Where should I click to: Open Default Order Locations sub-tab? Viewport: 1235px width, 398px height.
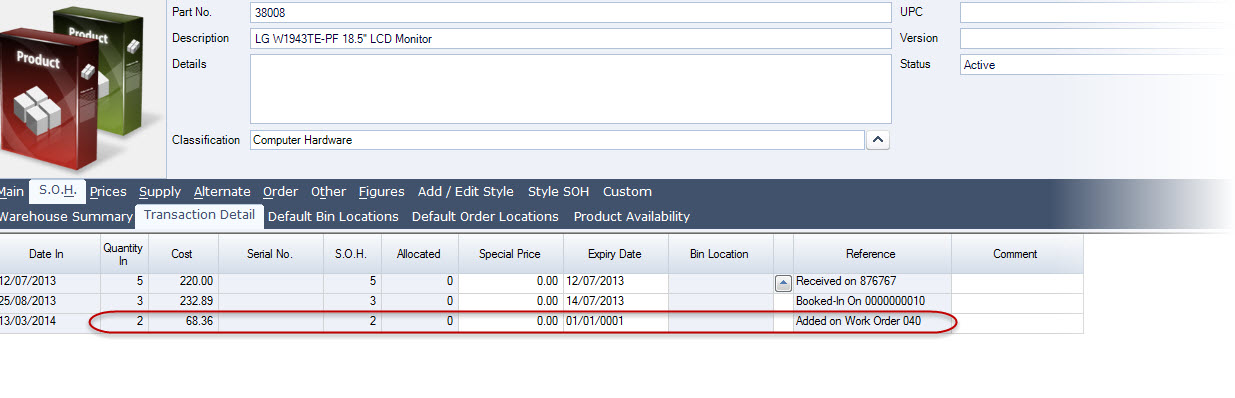tap(485, 216)
